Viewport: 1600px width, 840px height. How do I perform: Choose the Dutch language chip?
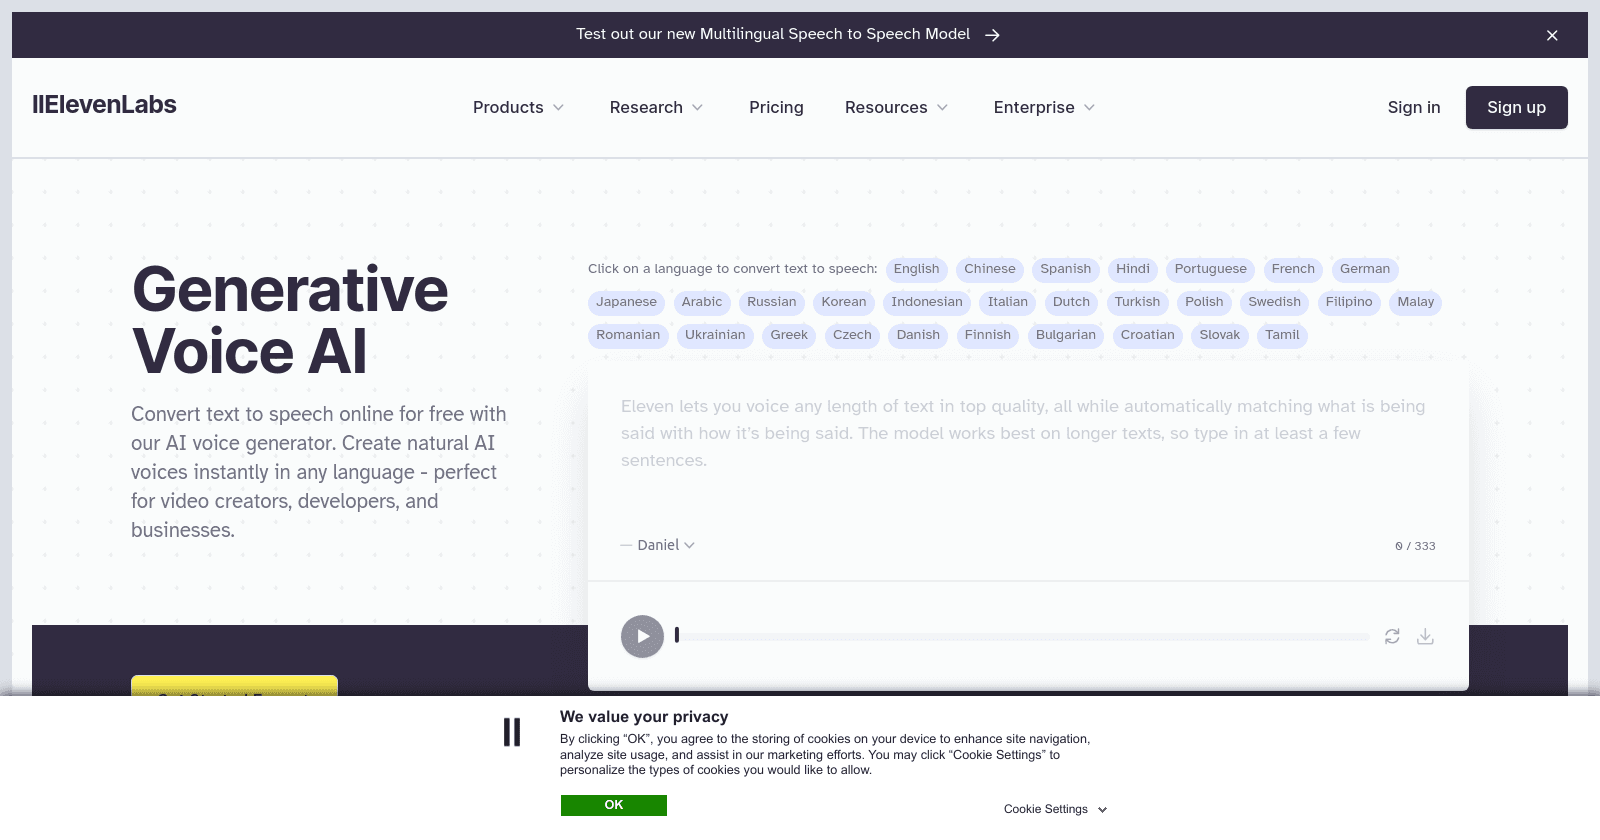point(1071,302)
